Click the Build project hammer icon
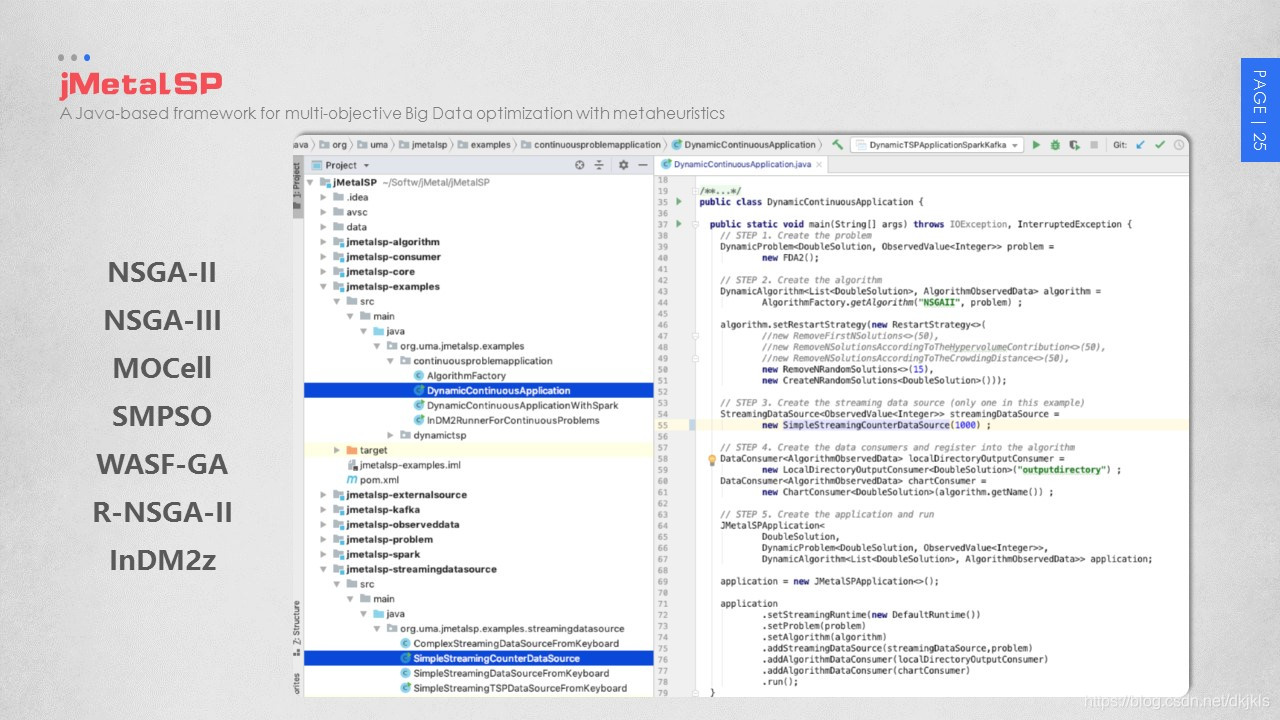 [837, 145]
